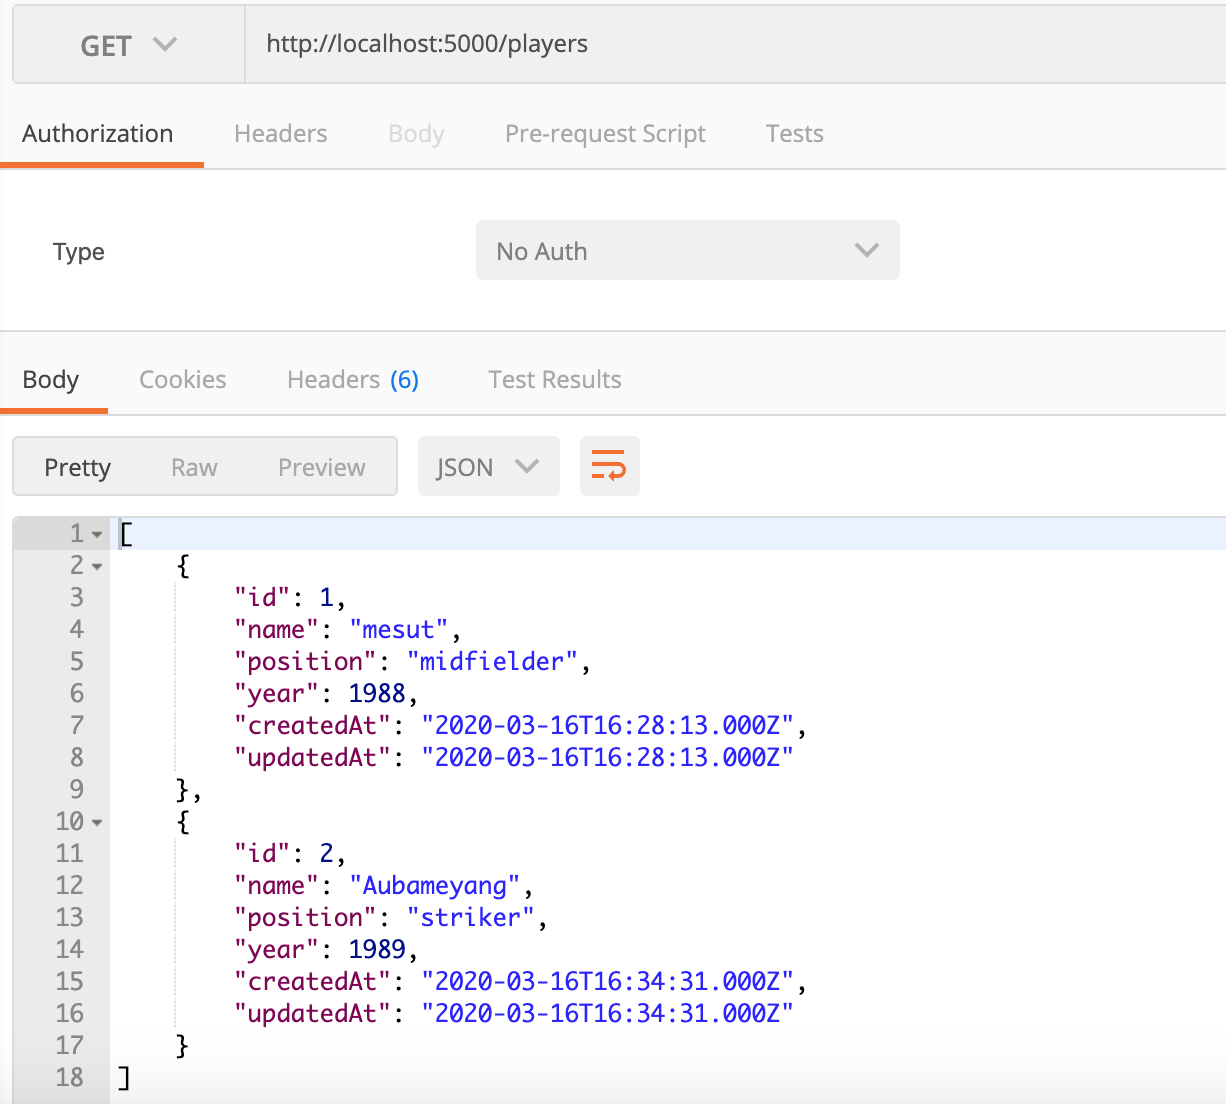The height and width of the screenshot is (1104, 1226).
Task: Open the GET method dropdown
Action: pyautogui.click(x=128, y=46)
